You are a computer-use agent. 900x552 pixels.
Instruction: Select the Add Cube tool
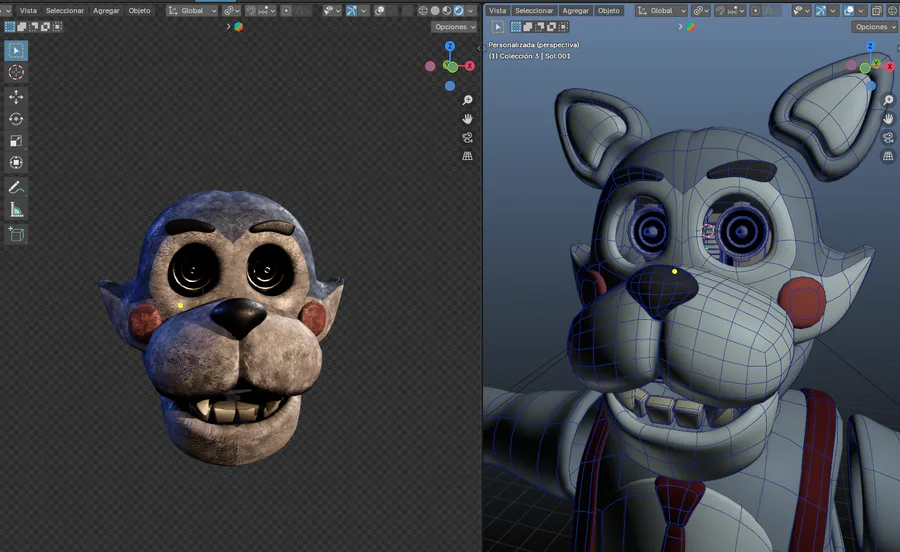[16, 234]
